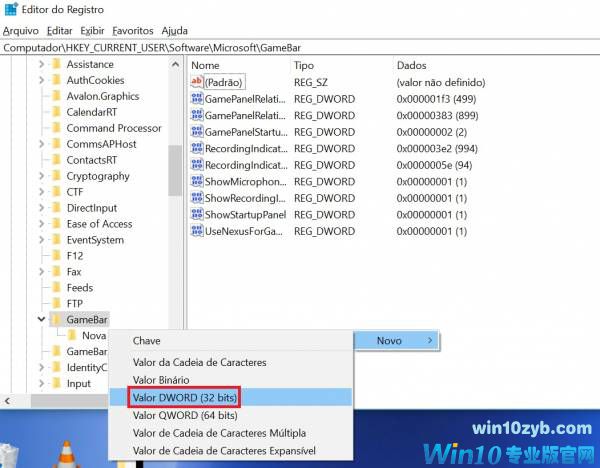Click the tree pane vertical scrollbar

pyautogui.click(x=175, y=170)
